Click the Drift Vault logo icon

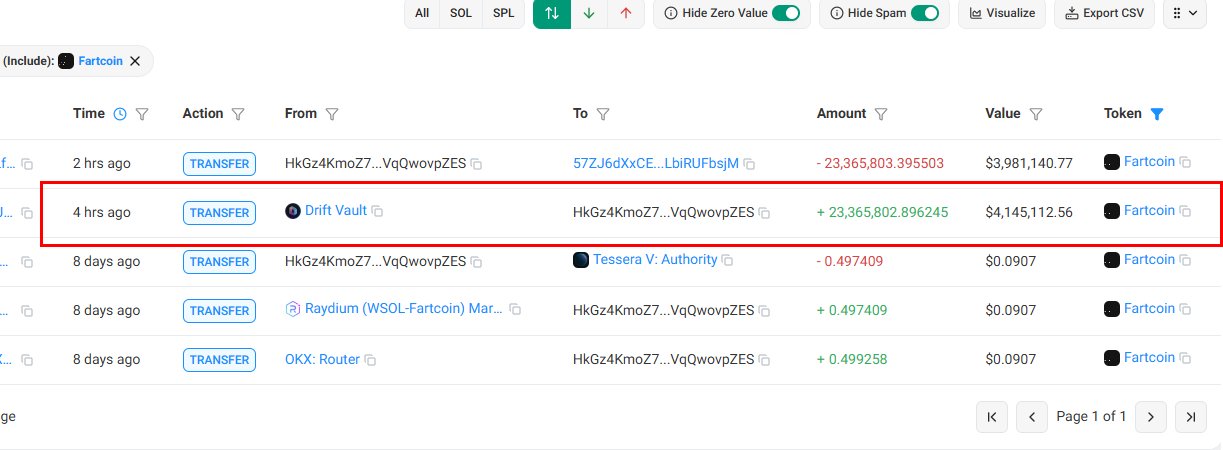pyautogui.click(x=293, y=211)
